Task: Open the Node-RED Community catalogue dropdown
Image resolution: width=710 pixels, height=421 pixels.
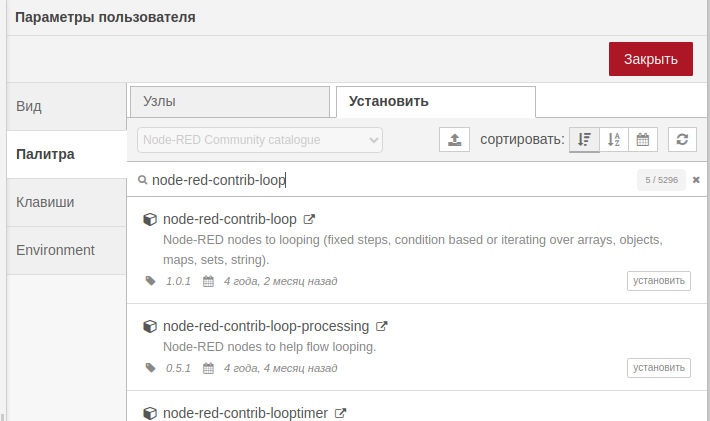Action: pos(260,140)
